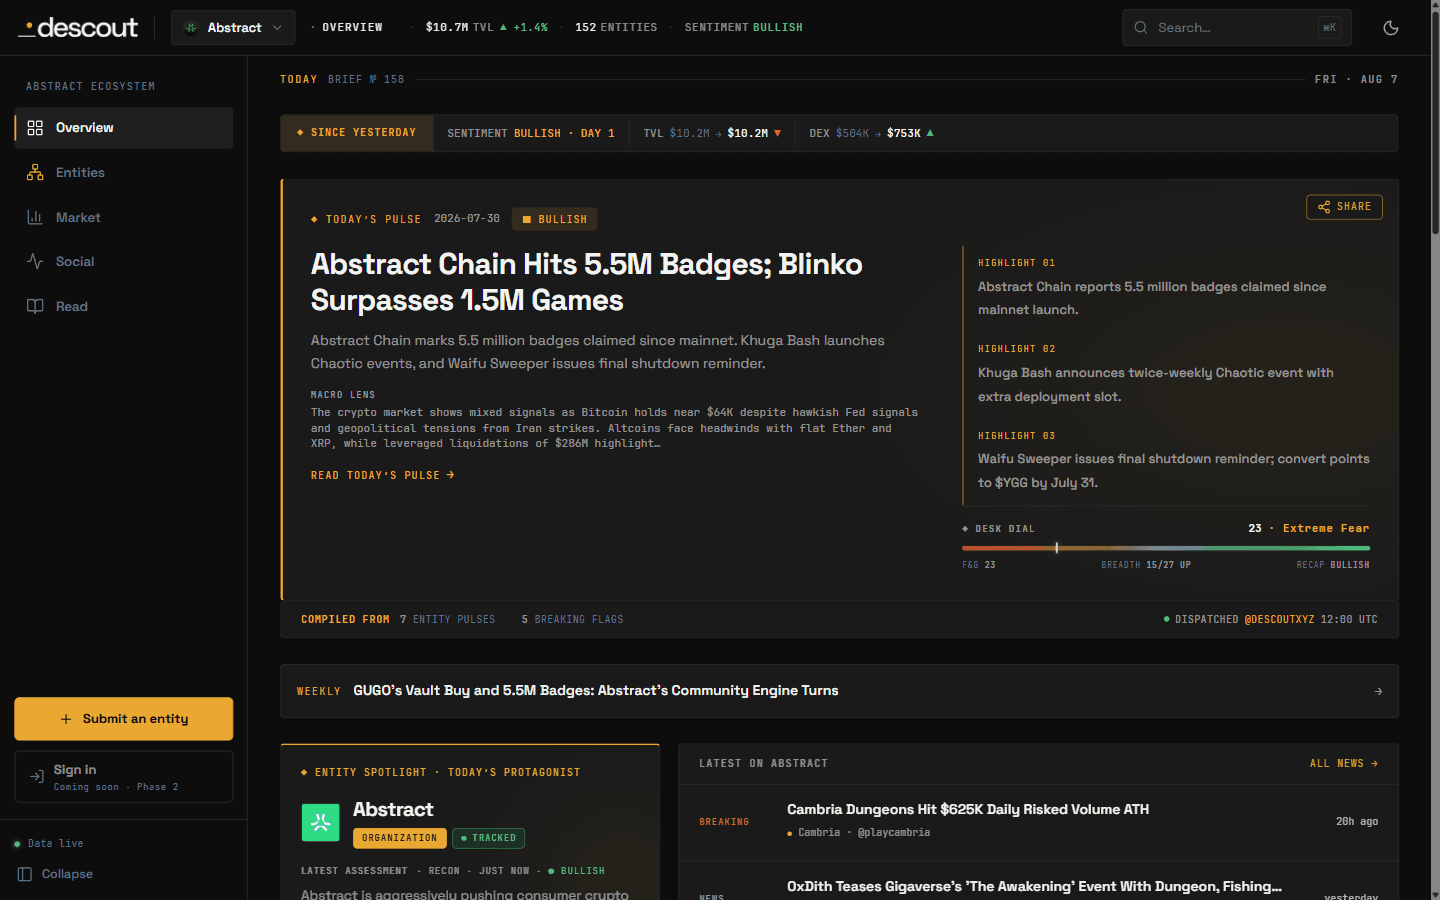Click the Sign in button
This screenshot has width=1440, height=900.
tap(124, 777)
